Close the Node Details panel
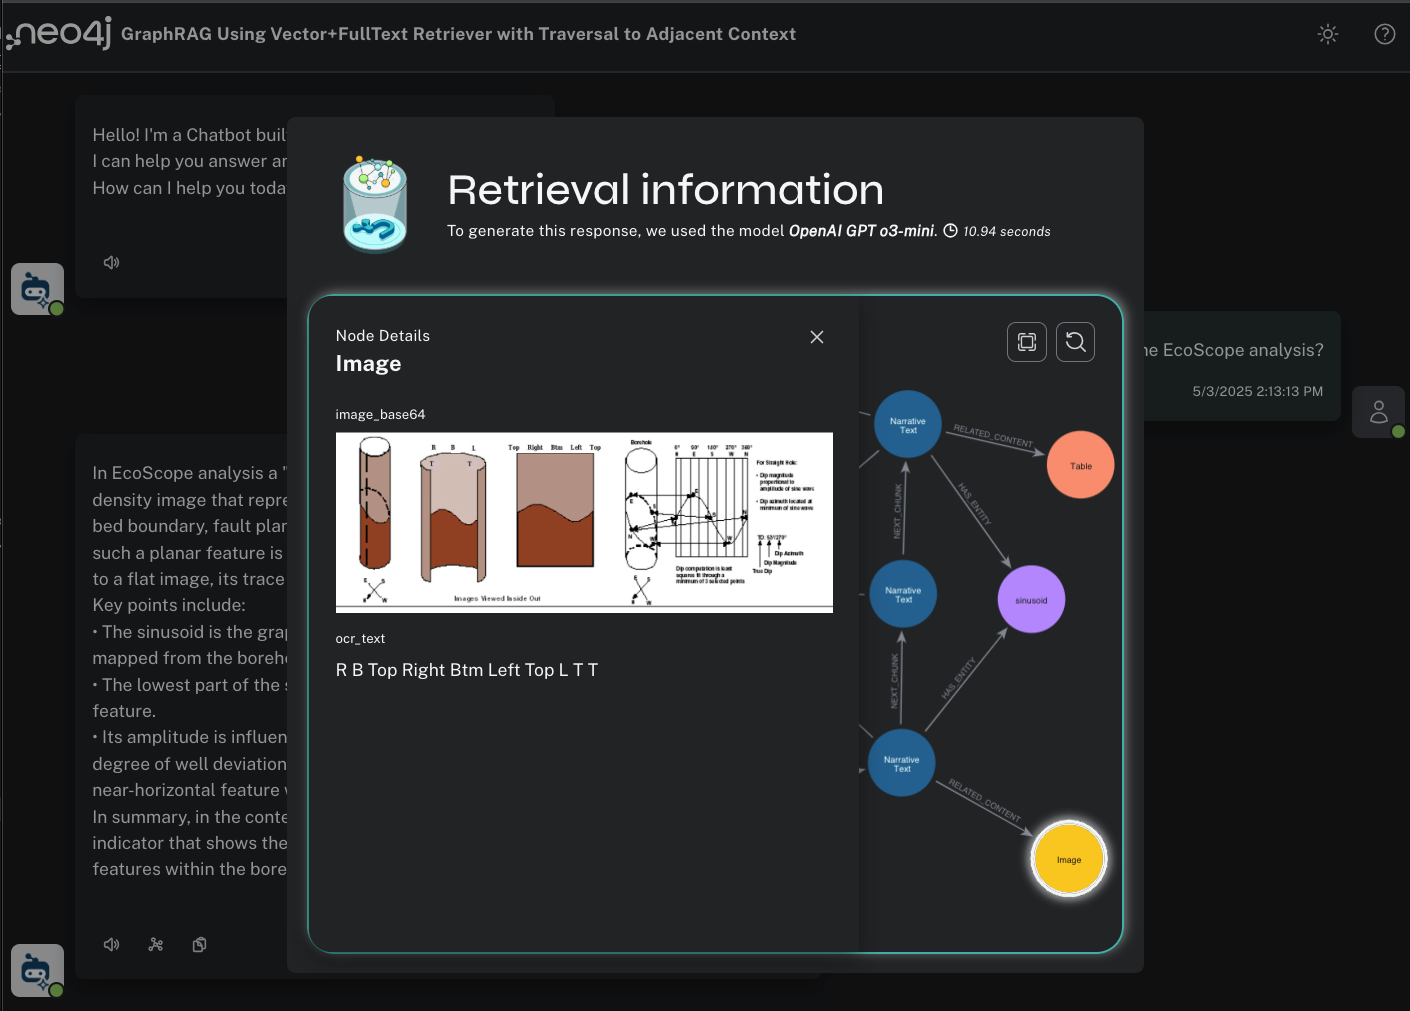Viewport: 1410px width, 1011px height. tap(816, 337)
